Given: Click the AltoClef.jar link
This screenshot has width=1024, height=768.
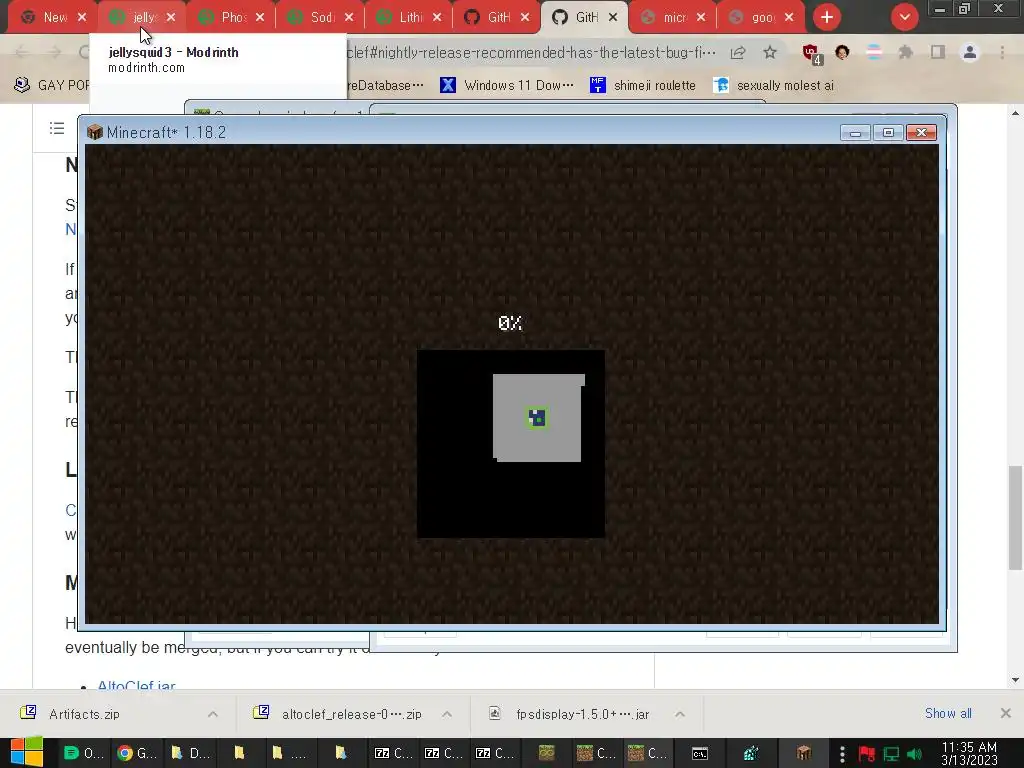Looking at the screenshot, I should pyautogui.click(x=136, y=685).
